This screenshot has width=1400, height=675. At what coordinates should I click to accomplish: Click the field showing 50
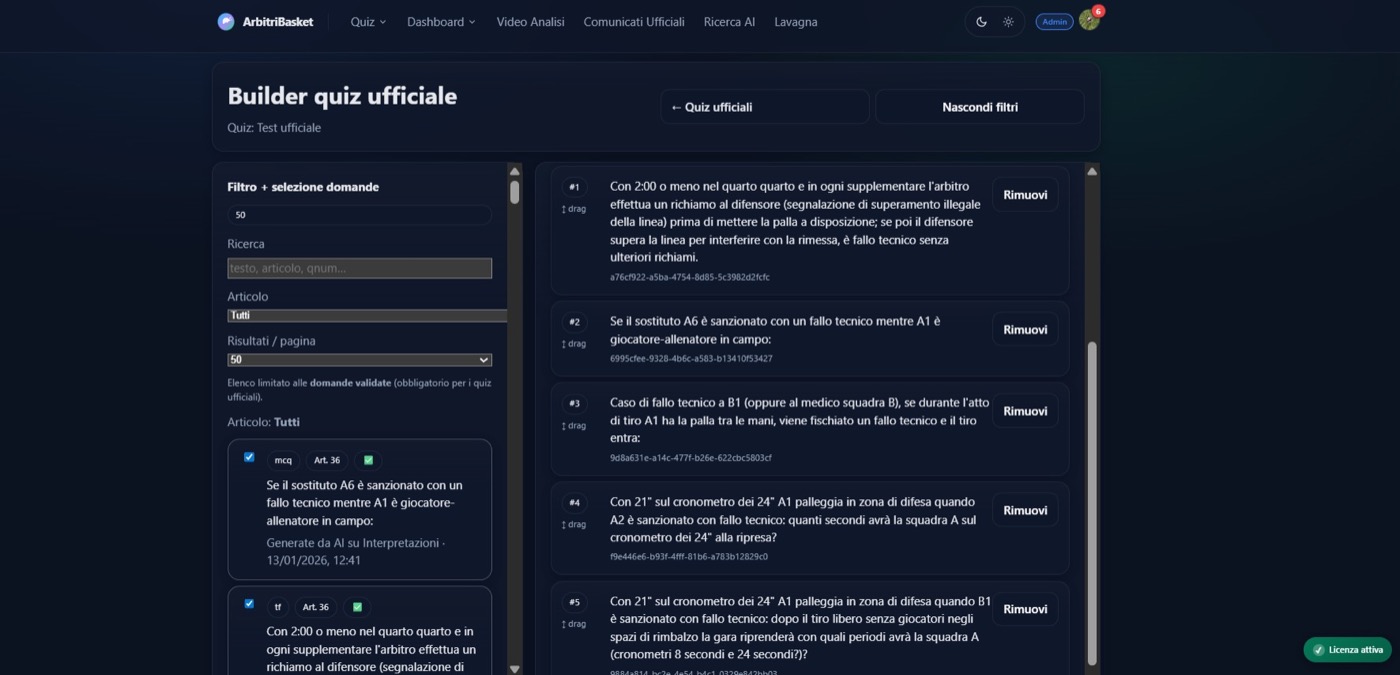(x=359, y=215)
